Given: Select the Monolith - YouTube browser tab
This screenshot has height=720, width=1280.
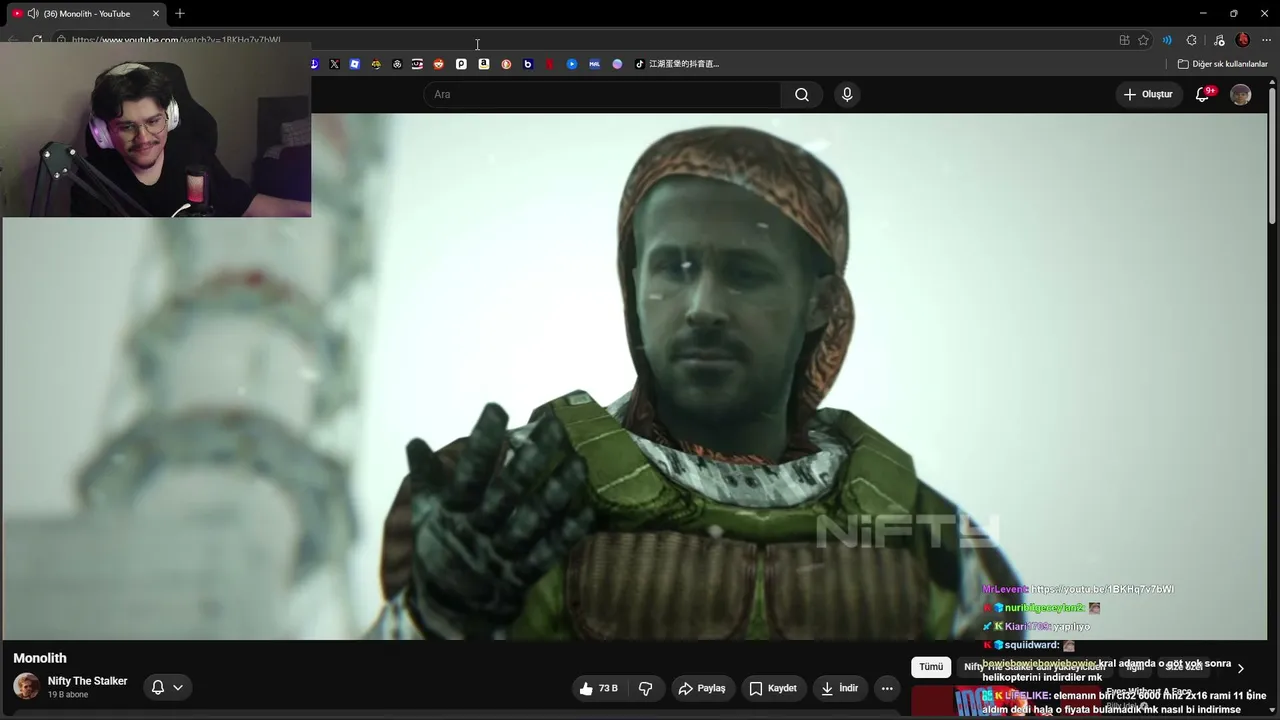Looking at the screenshot, I should (x=87, y=14).
